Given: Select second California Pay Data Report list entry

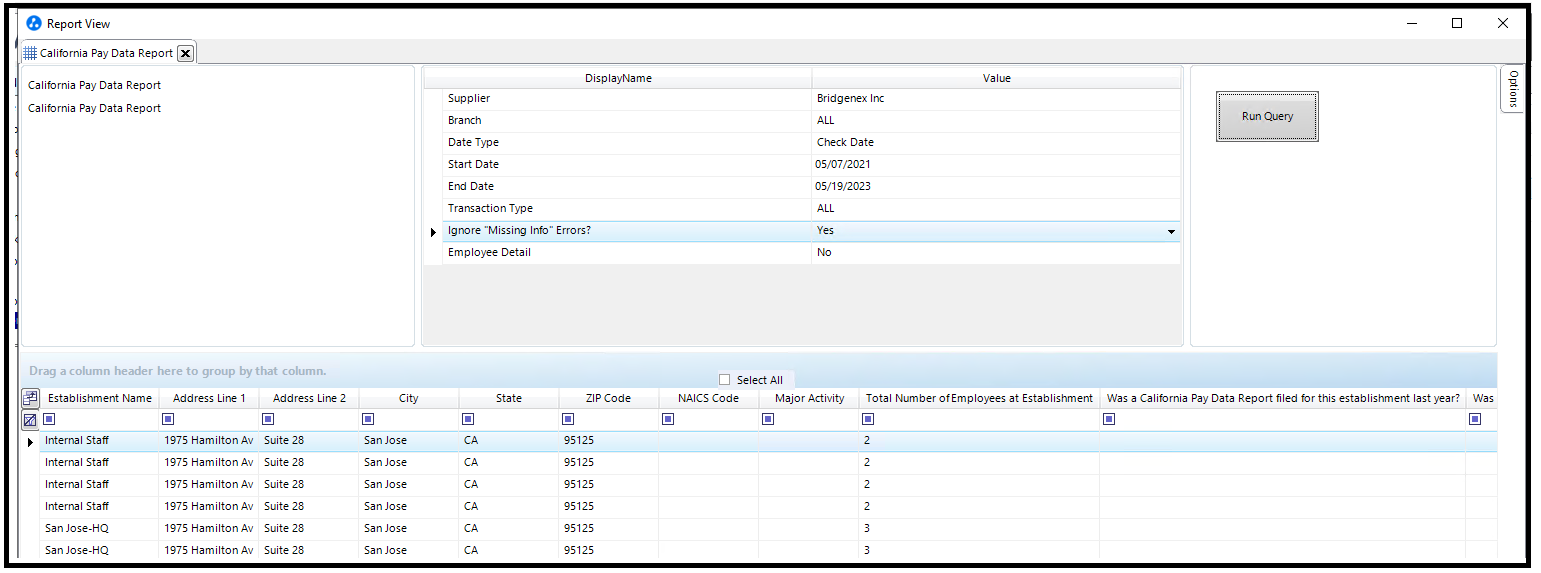Looking at the screenshot, I should [94, 108].
